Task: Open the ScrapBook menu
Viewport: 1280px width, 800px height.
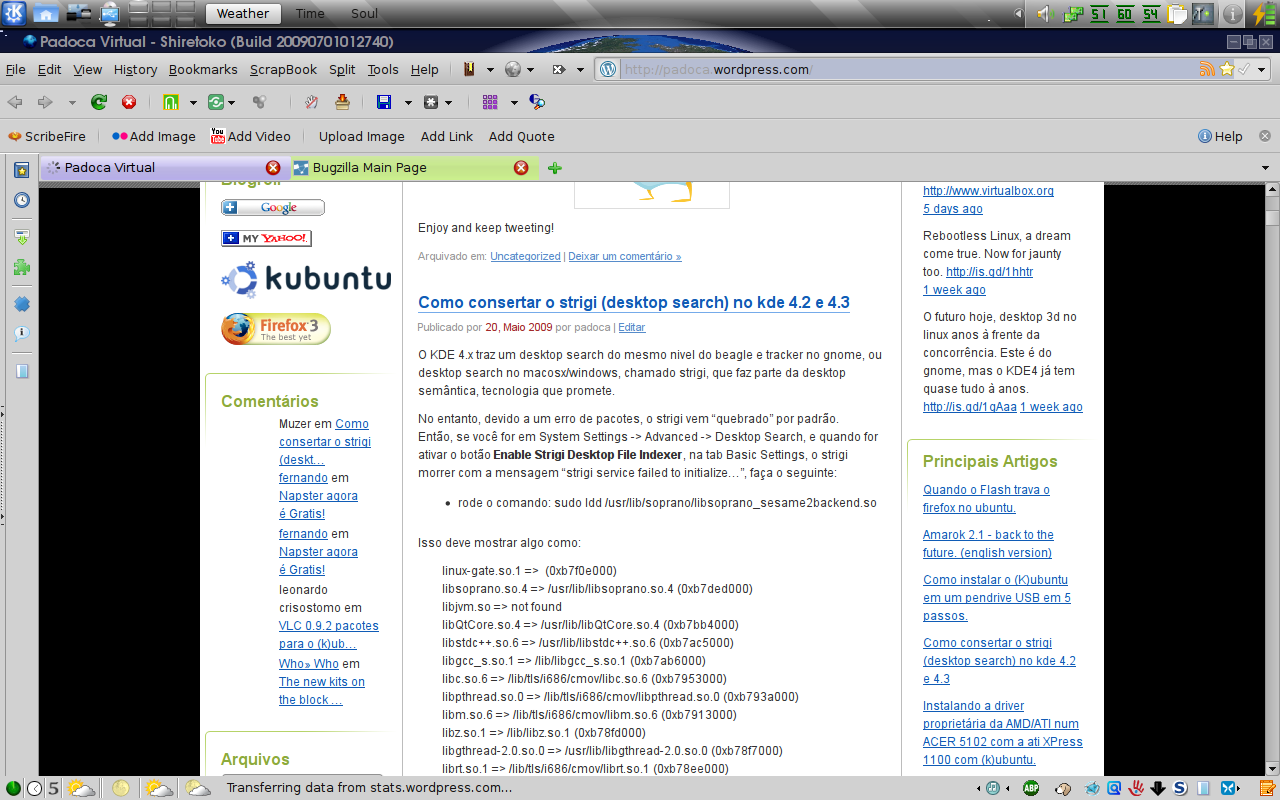Action: click(x=283, y=70)
